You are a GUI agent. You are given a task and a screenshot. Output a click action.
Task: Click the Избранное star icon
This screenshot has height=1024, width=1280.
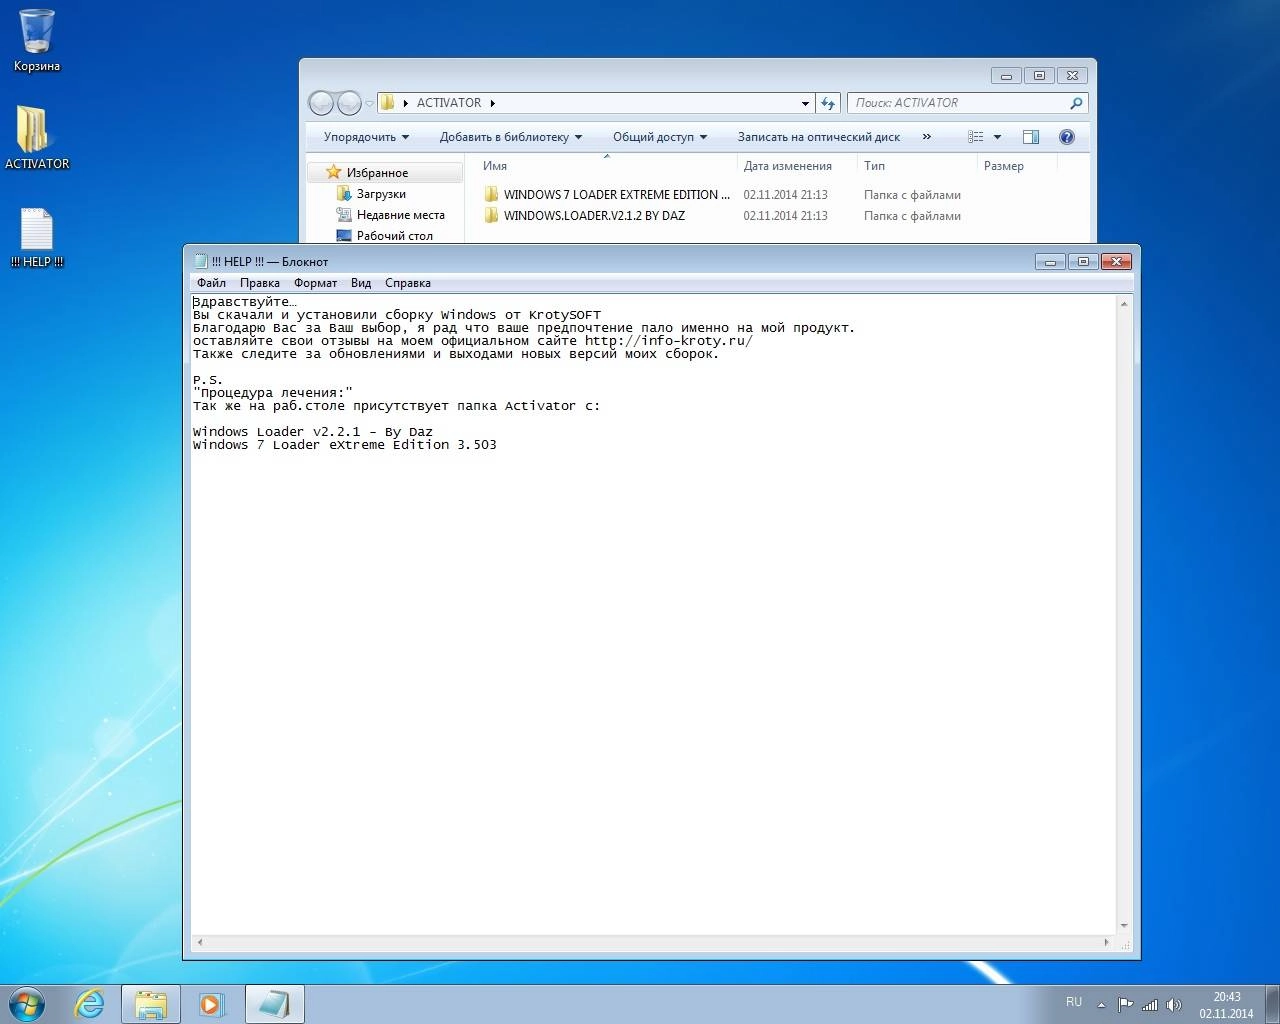(334, 172)
